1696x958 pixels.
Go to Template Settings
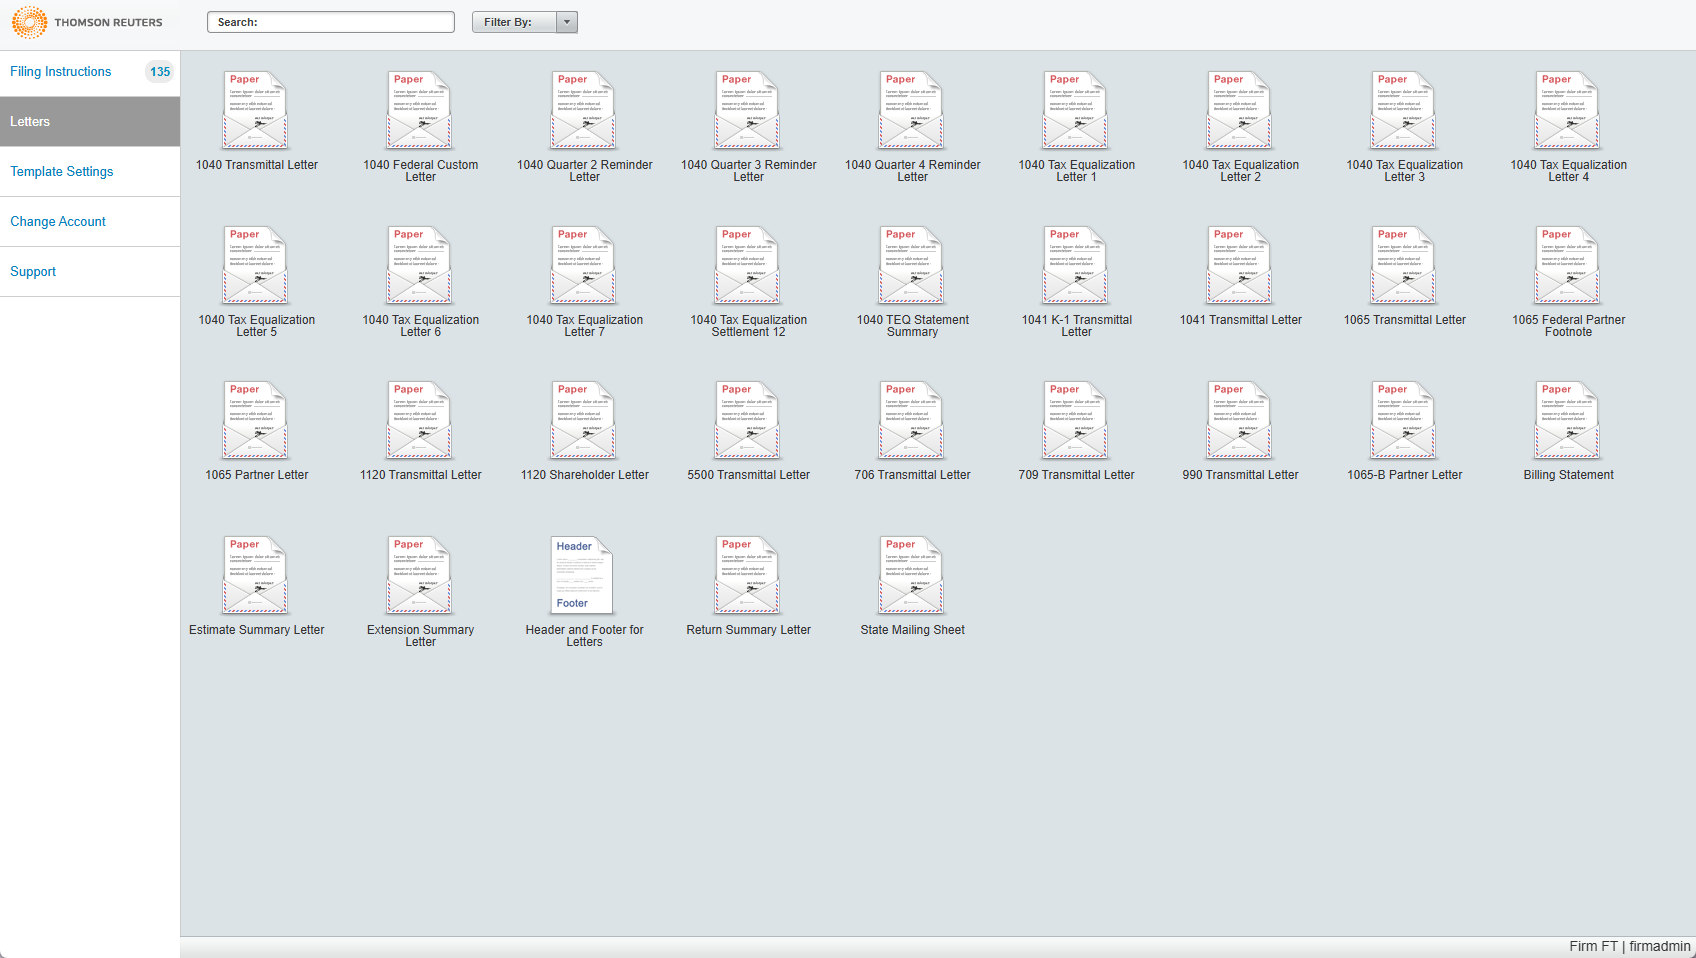pos(62,172)
